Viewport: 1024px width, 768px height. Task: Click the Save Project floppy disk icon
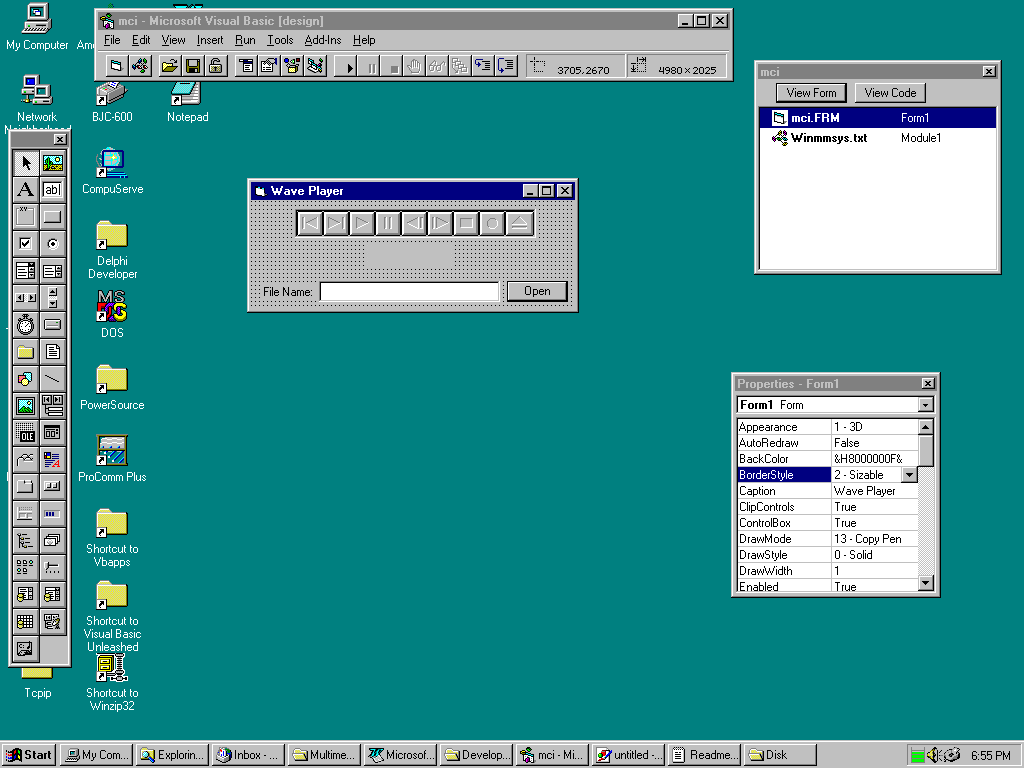click(x=192, y=66)
